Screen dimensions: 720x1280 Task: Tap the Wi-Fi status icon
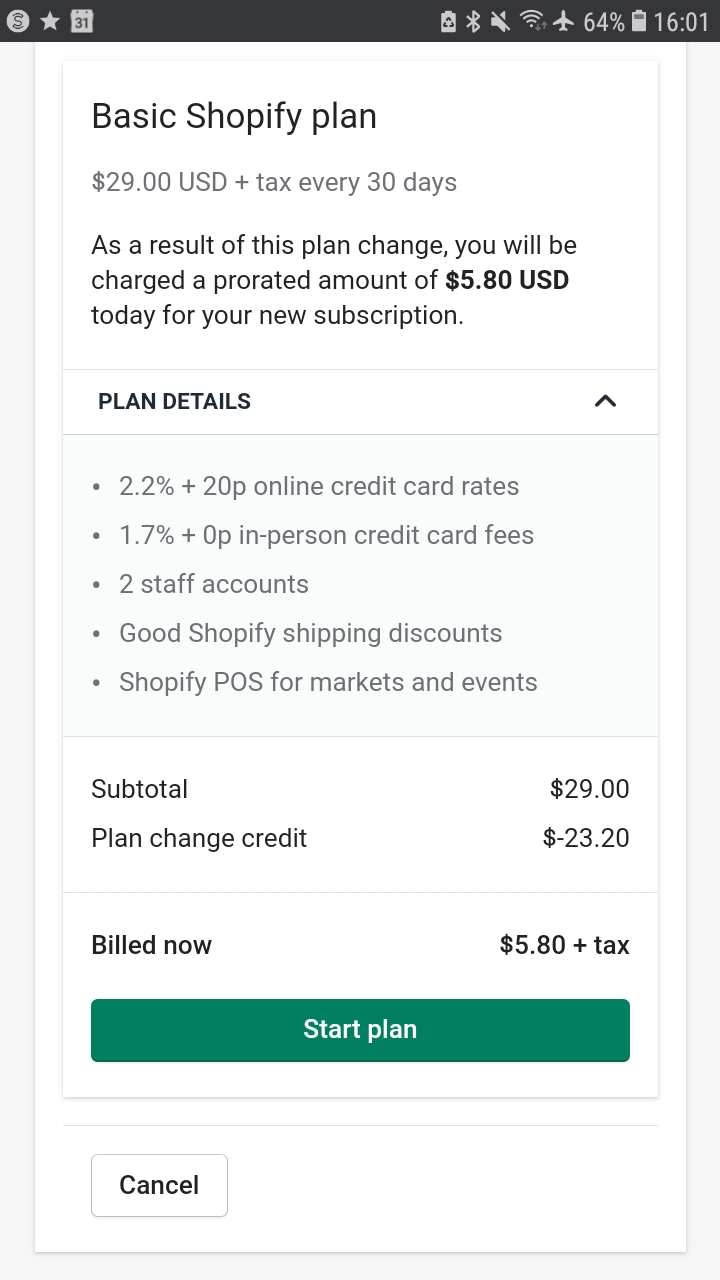(533, 21)
